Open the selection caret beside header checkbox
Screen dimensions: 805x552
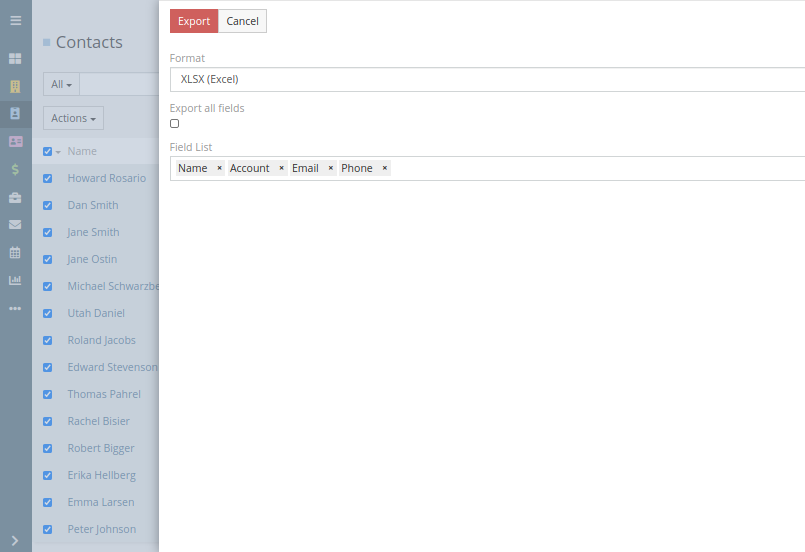[x=58, y=152]
